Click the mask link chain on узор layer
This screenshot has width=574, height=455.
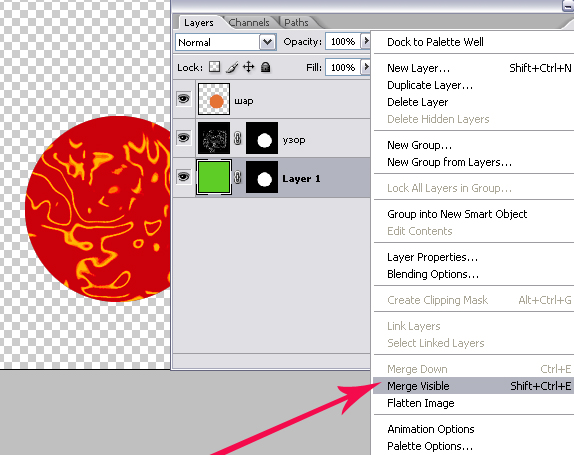tap(238, 138)
